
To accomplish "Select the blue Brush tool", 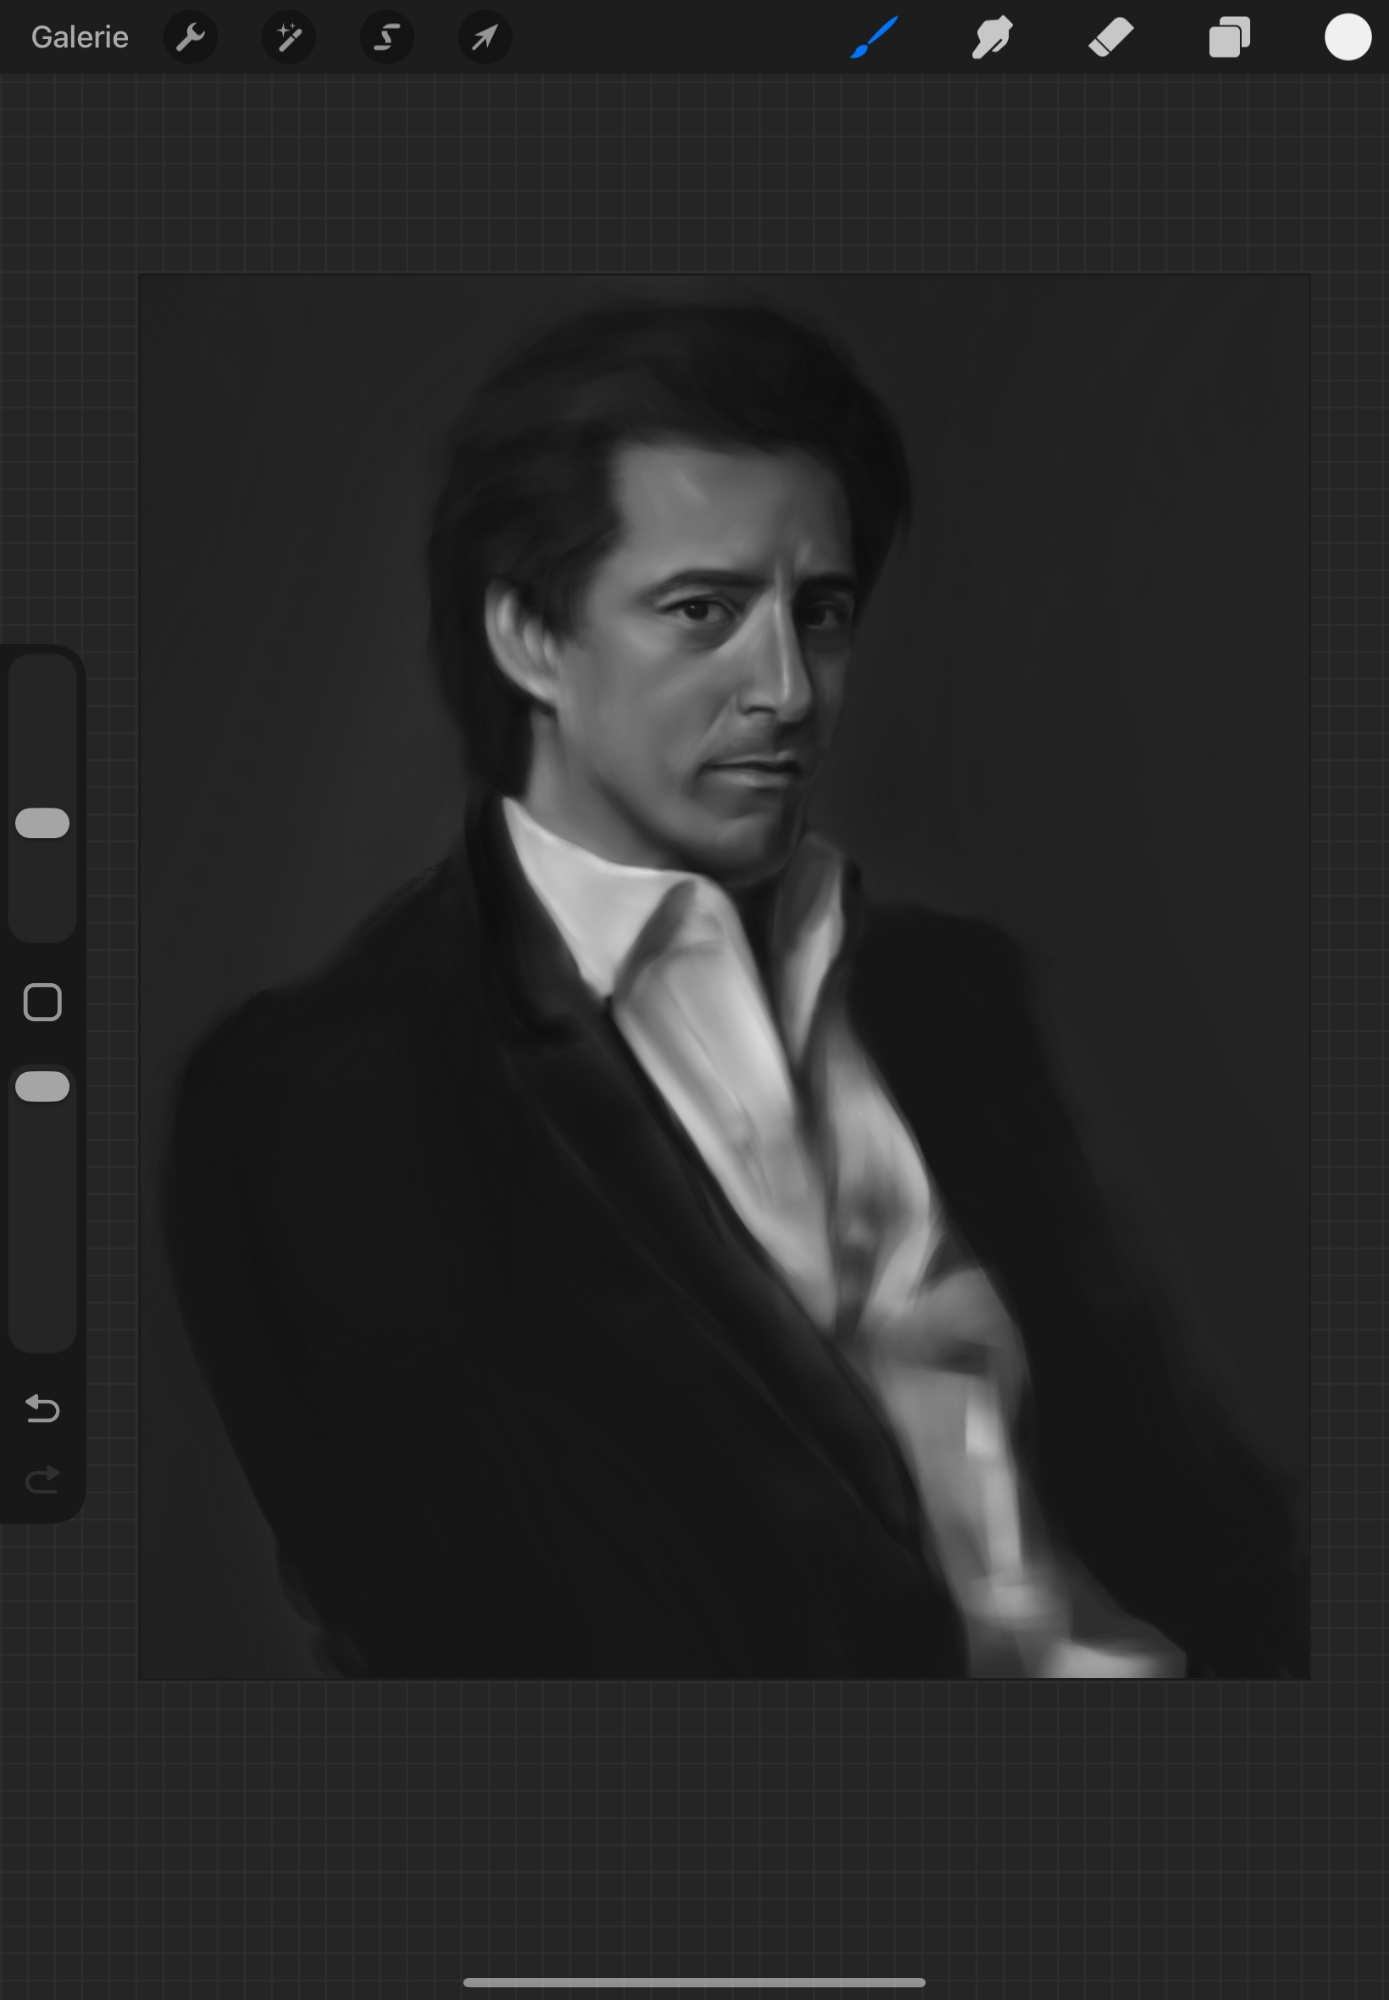I will 874,38.
